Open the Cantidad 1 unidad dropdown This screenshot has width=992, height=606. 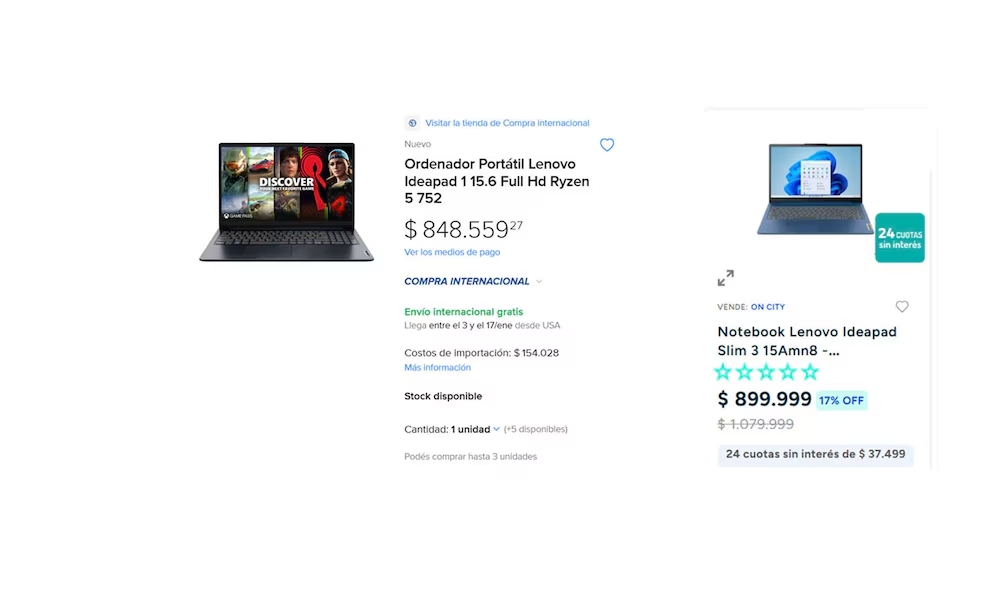[x=475, y=429]
